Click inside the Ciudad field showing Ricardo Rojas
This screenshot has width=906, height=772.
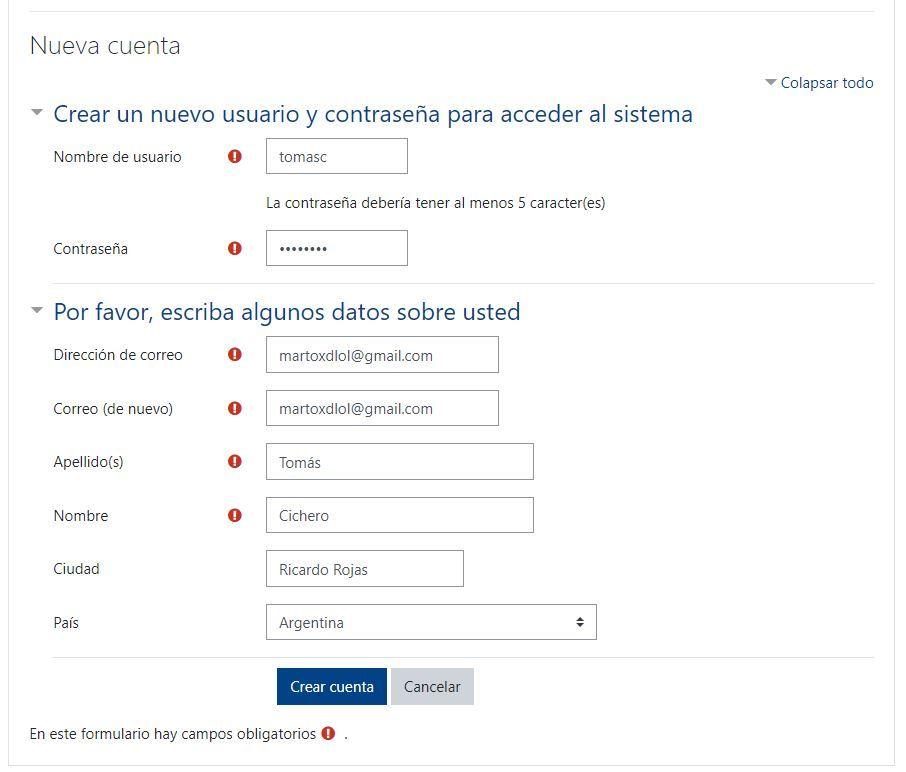pos(364,568)
